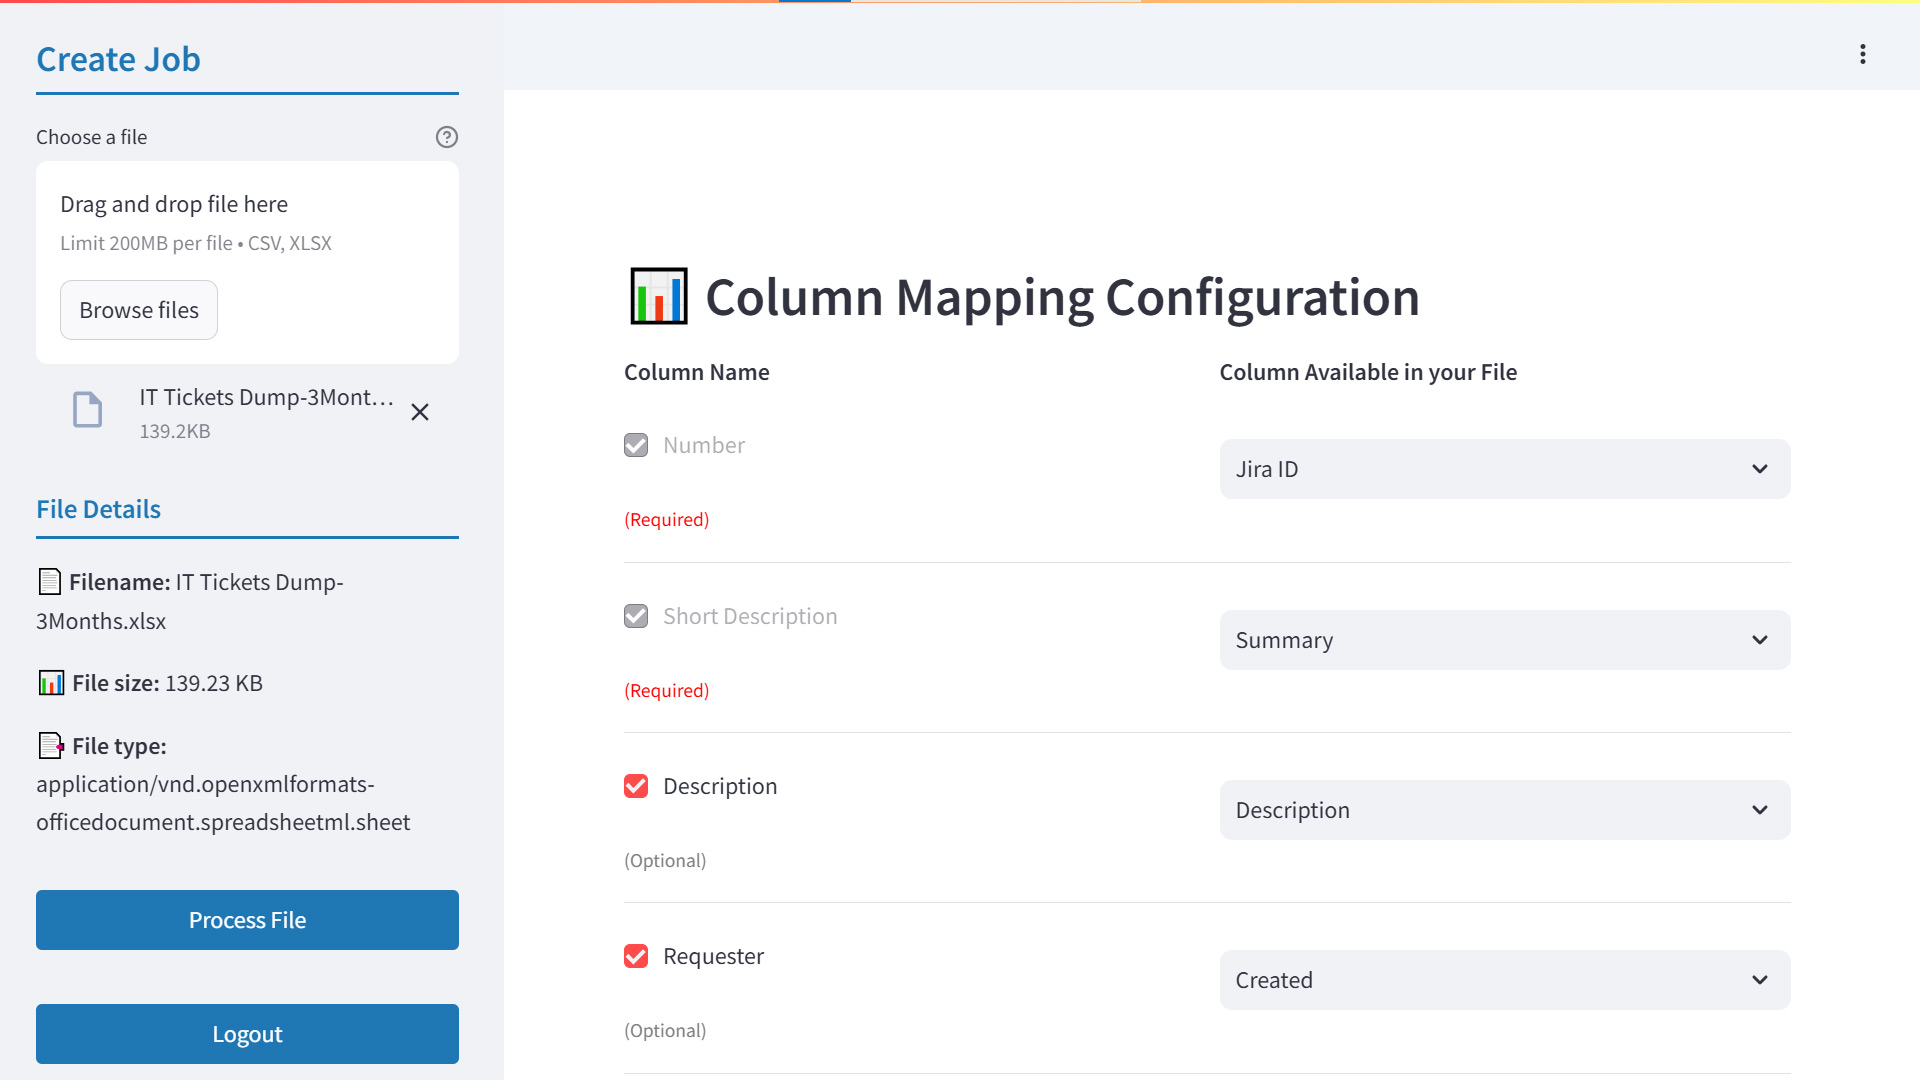Click the help question mark icon
The image size is (1920, 1080).
pyautogui.click(x=446, y=137)
